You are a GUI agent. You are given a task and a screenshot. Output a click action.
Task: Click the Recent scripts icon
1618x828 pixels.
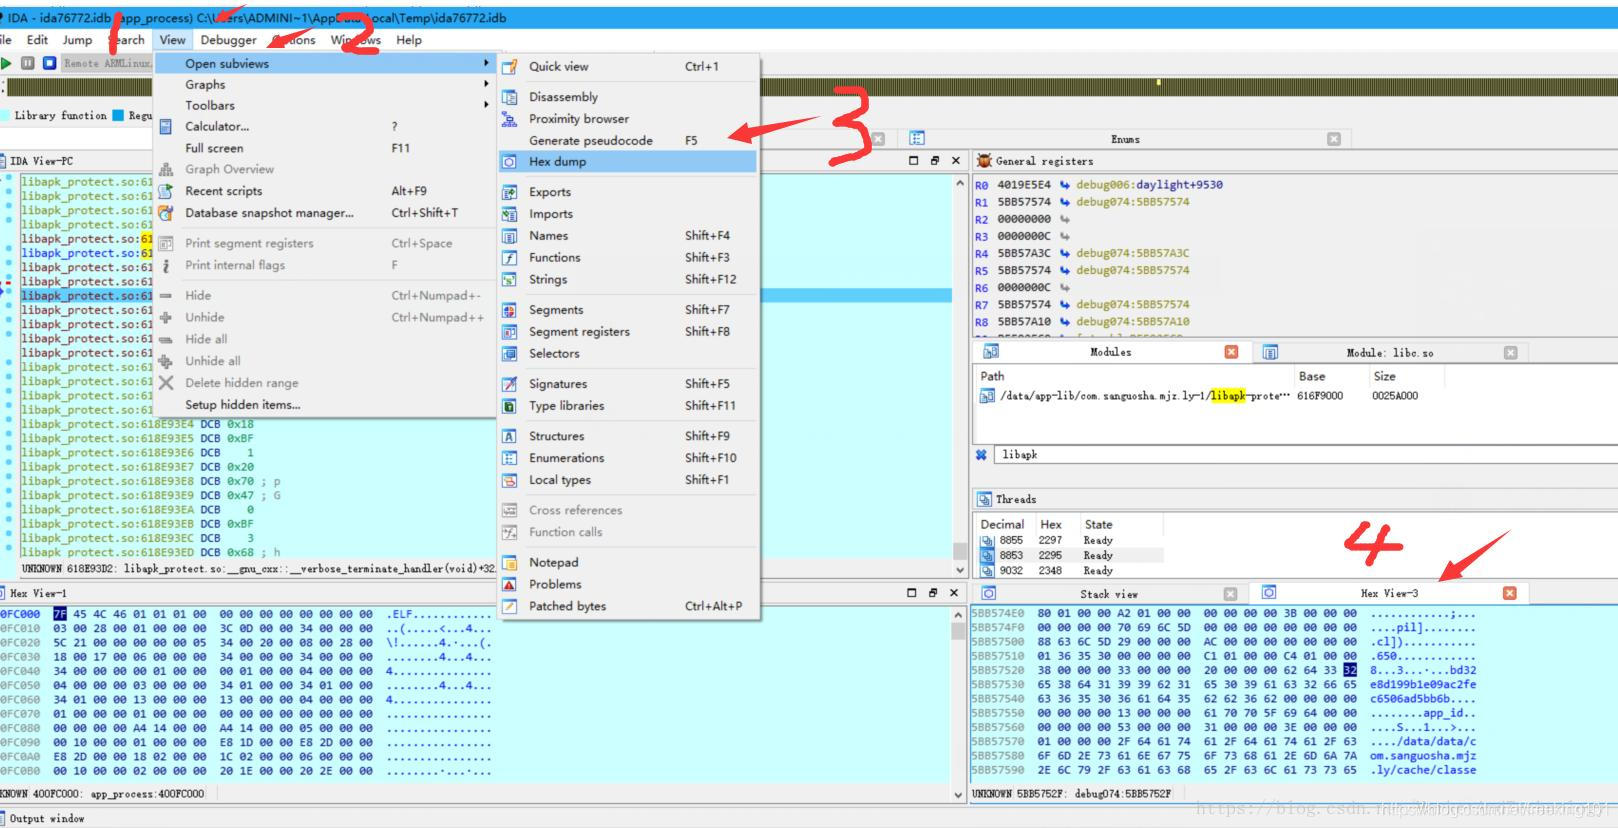165,191
